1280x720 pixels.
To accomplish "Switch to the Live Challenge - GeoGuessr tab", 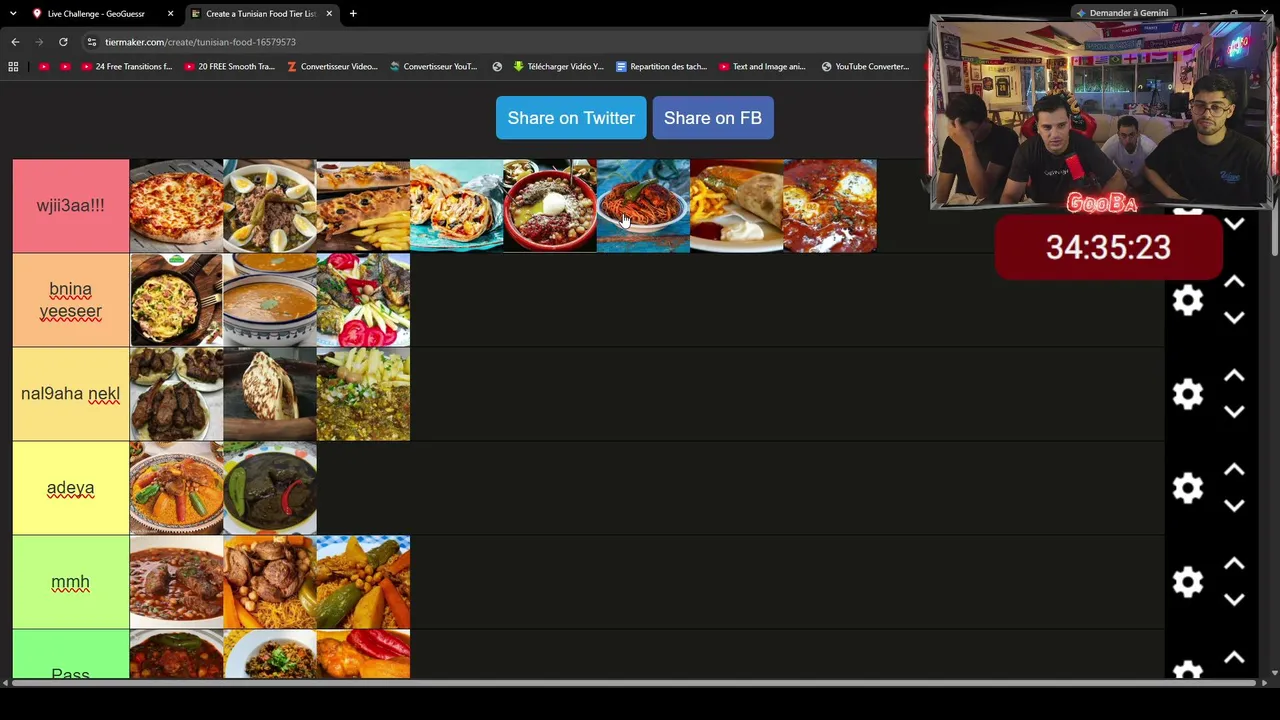I will [97, 14].
